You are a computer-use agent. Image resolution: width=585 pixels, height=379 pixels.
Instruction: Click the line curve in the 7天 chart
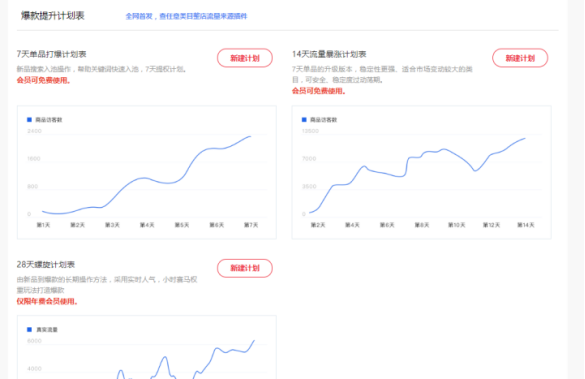point(147,178)
